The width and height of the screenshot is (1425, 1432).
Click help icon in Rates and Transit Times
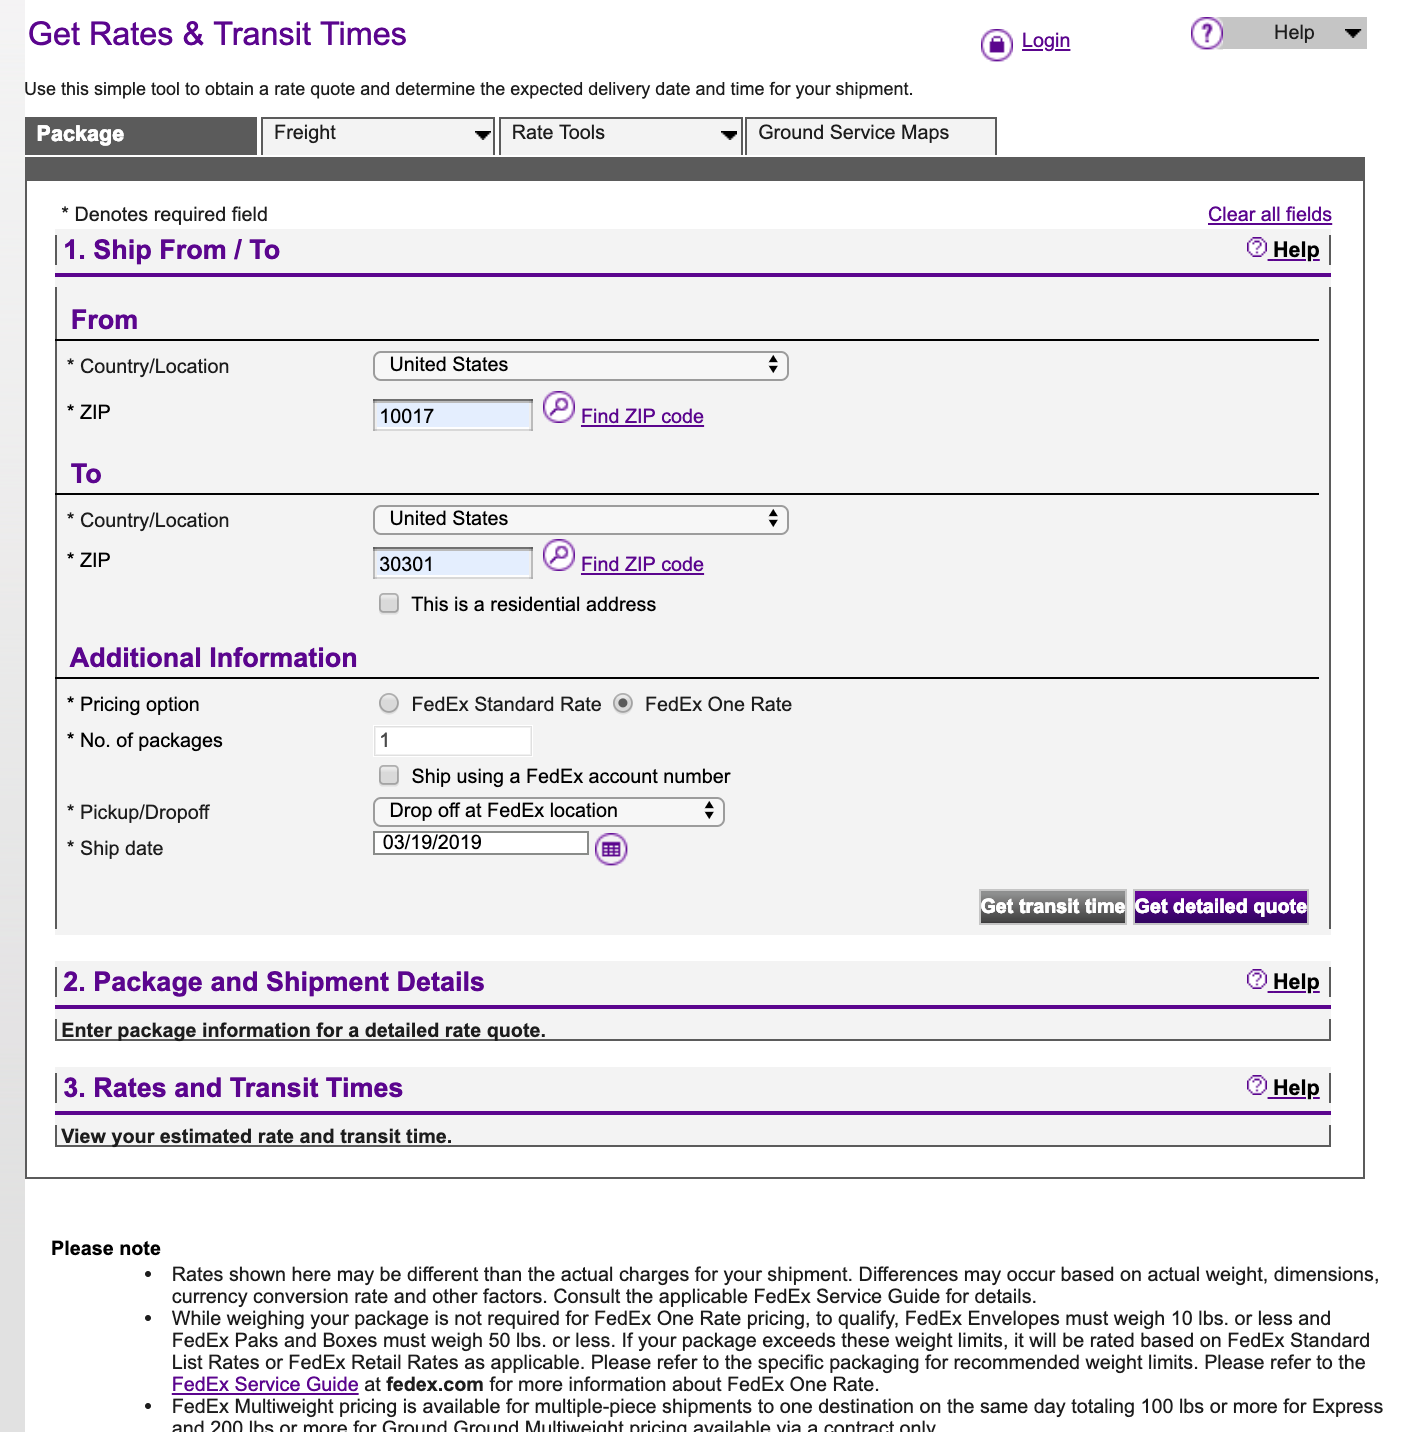(1257, 1086)
